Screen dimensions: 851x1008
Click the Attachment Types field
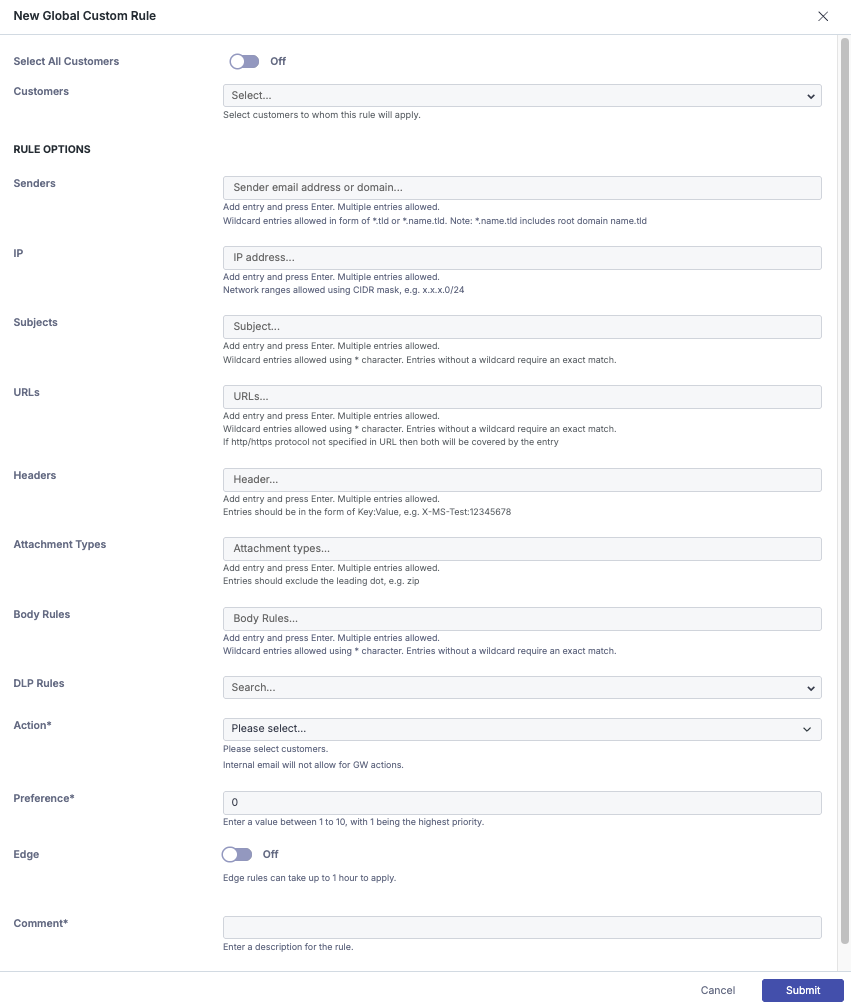pos(520,549)
